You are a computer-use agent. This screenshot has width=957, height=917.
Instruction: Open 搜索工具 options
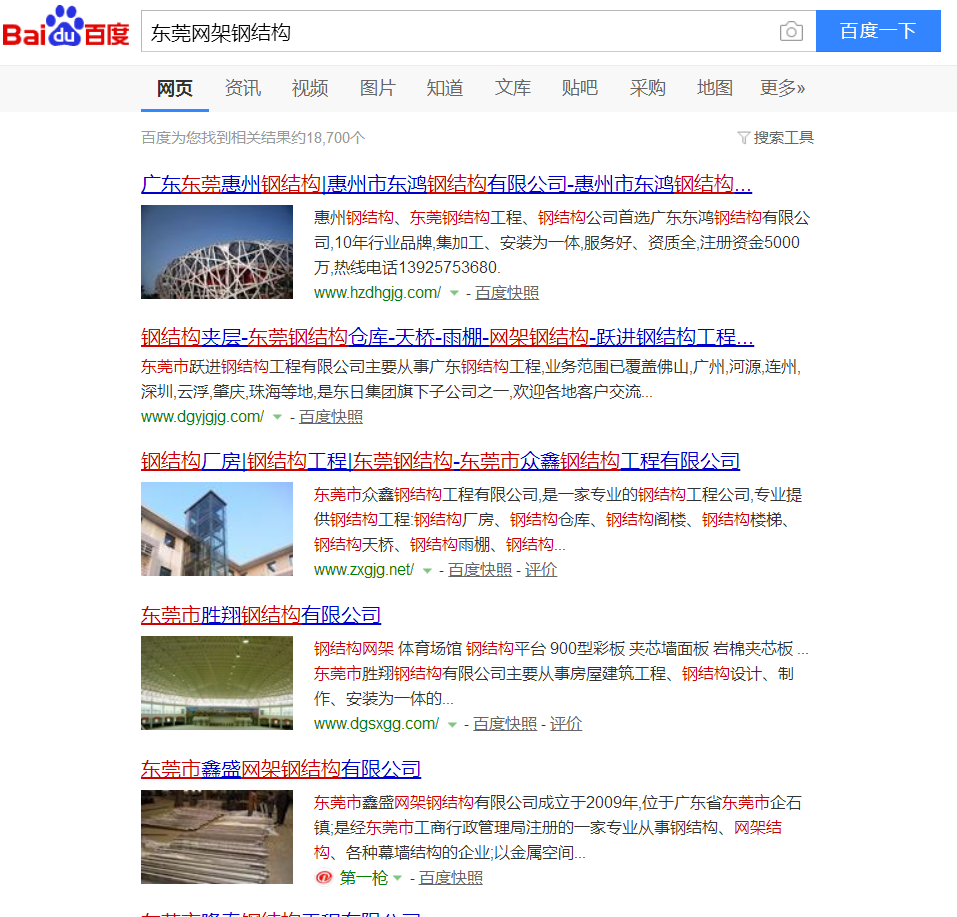[784, 138]
